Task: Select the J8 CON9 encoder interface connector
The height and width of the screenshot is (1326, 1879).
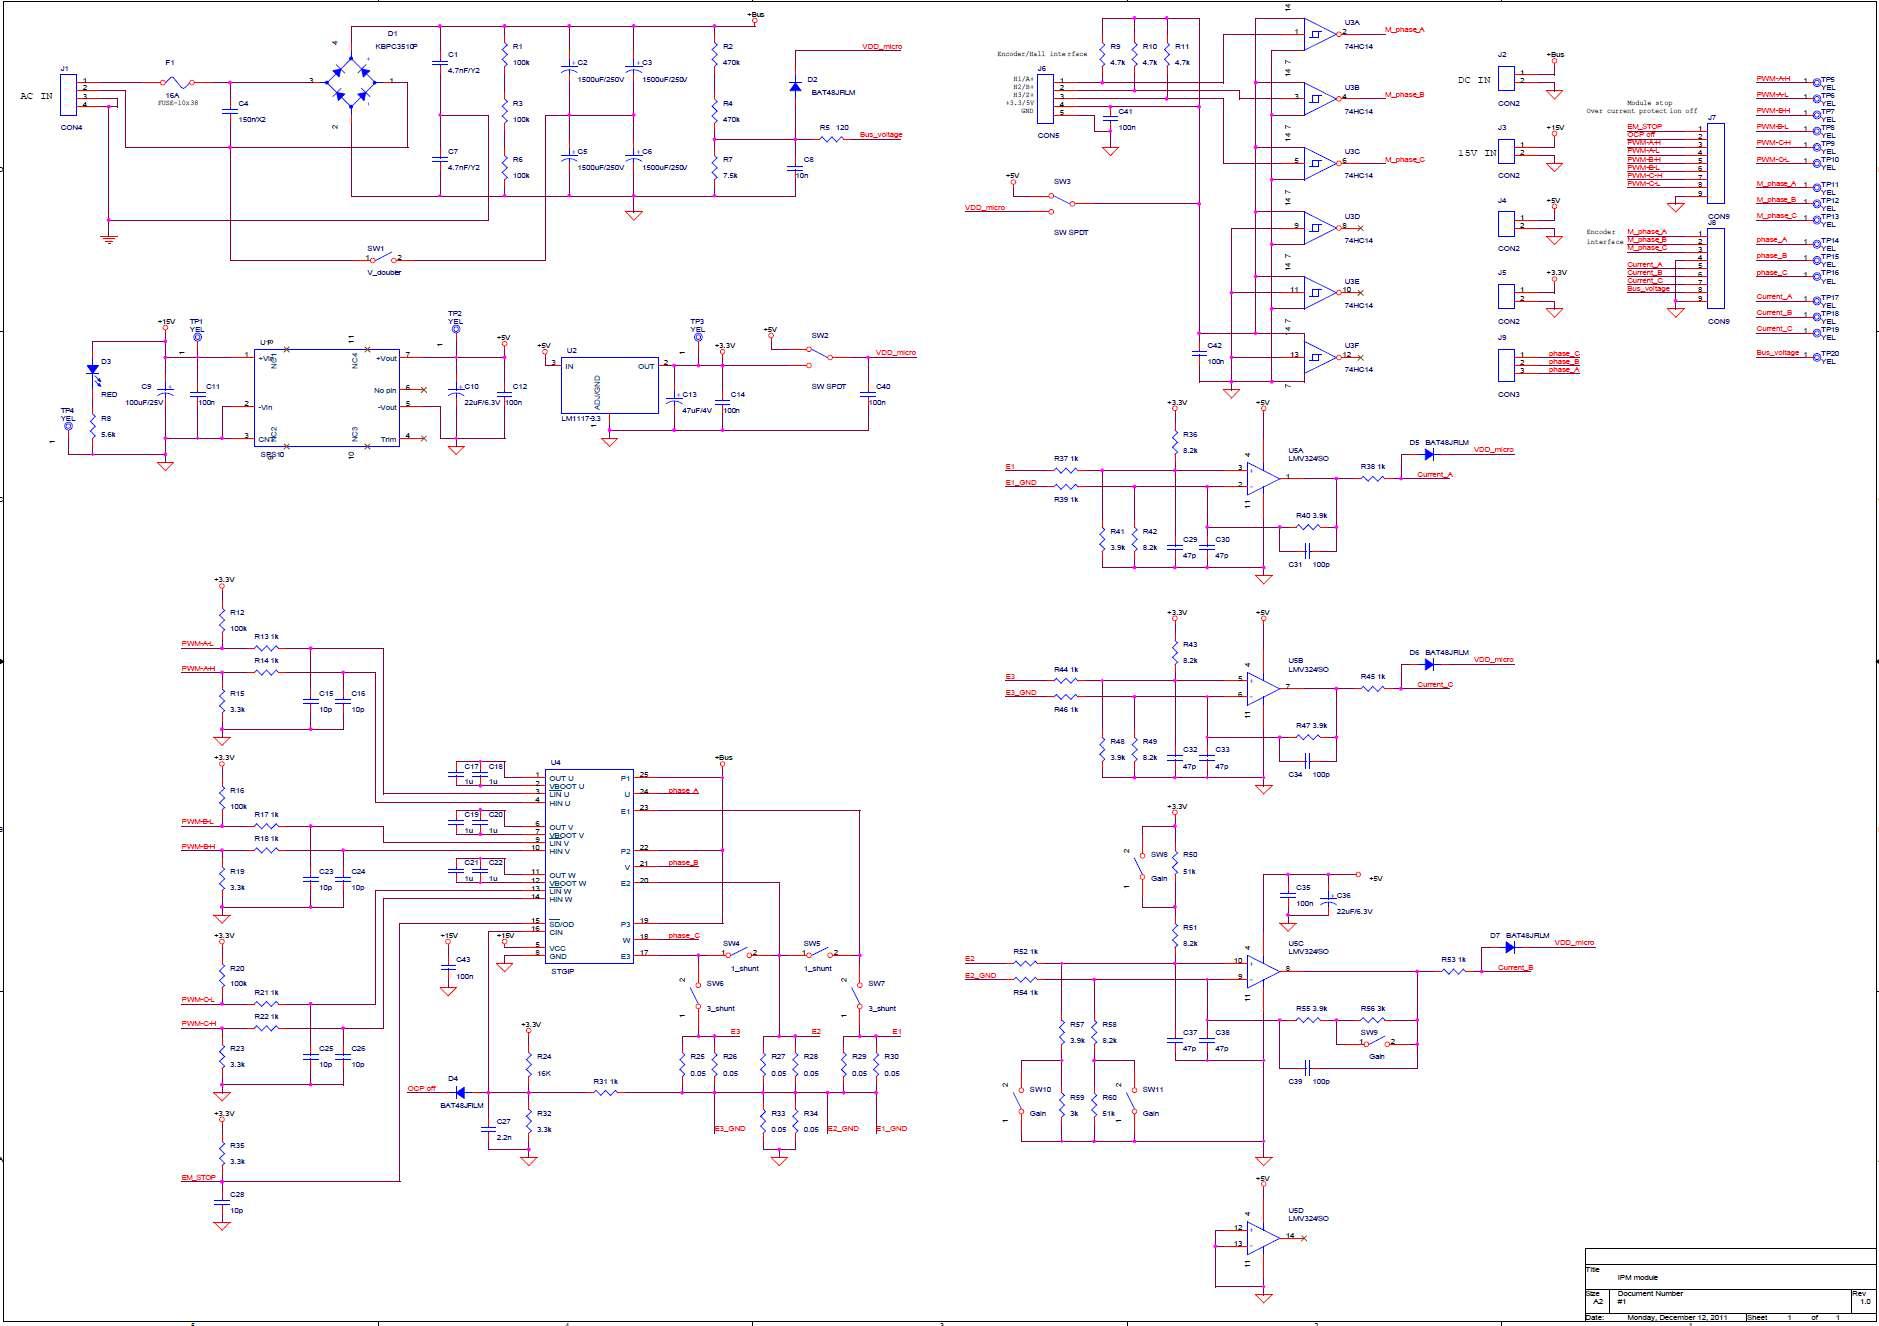Action: pos(1717,268)
